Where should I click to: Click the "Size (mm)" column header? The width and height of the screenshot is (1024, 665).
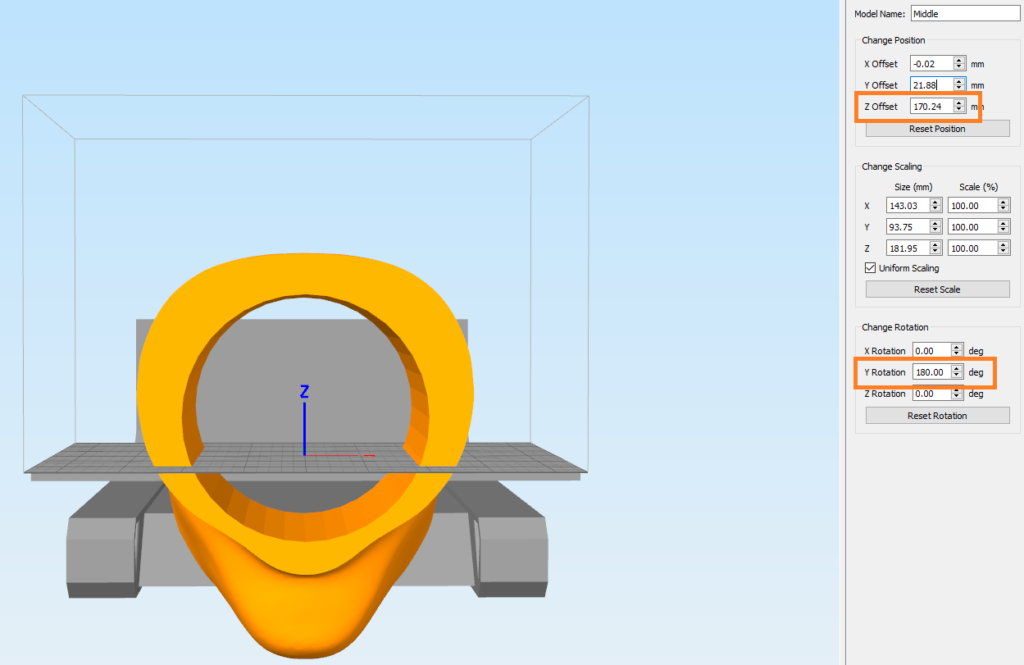913,187
